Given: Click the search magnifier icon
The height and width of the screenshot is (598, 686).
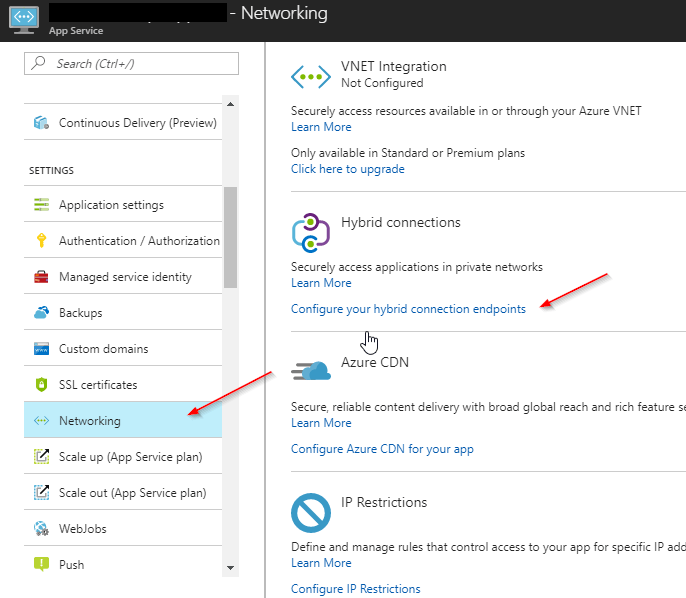Looking at the screenshot, I should [x=39, y=63].
